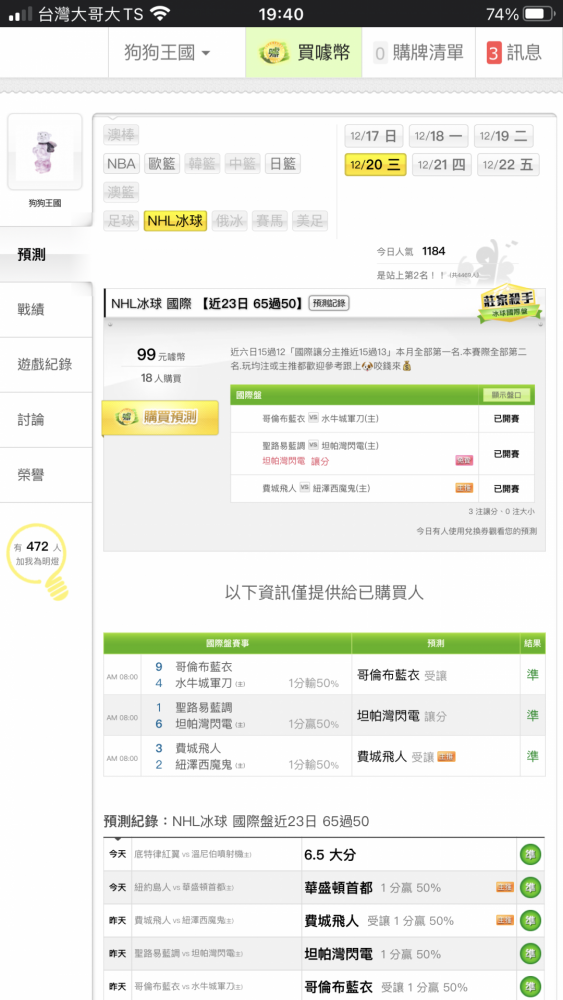Click the 狗狗王國 avatar thumbnail
563x1000 pixels.
pos(45,152)
